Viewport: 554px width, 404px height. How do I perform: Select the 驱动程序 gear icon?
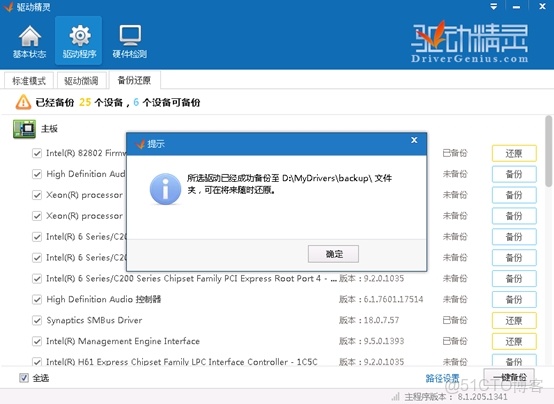pos(79,41)
